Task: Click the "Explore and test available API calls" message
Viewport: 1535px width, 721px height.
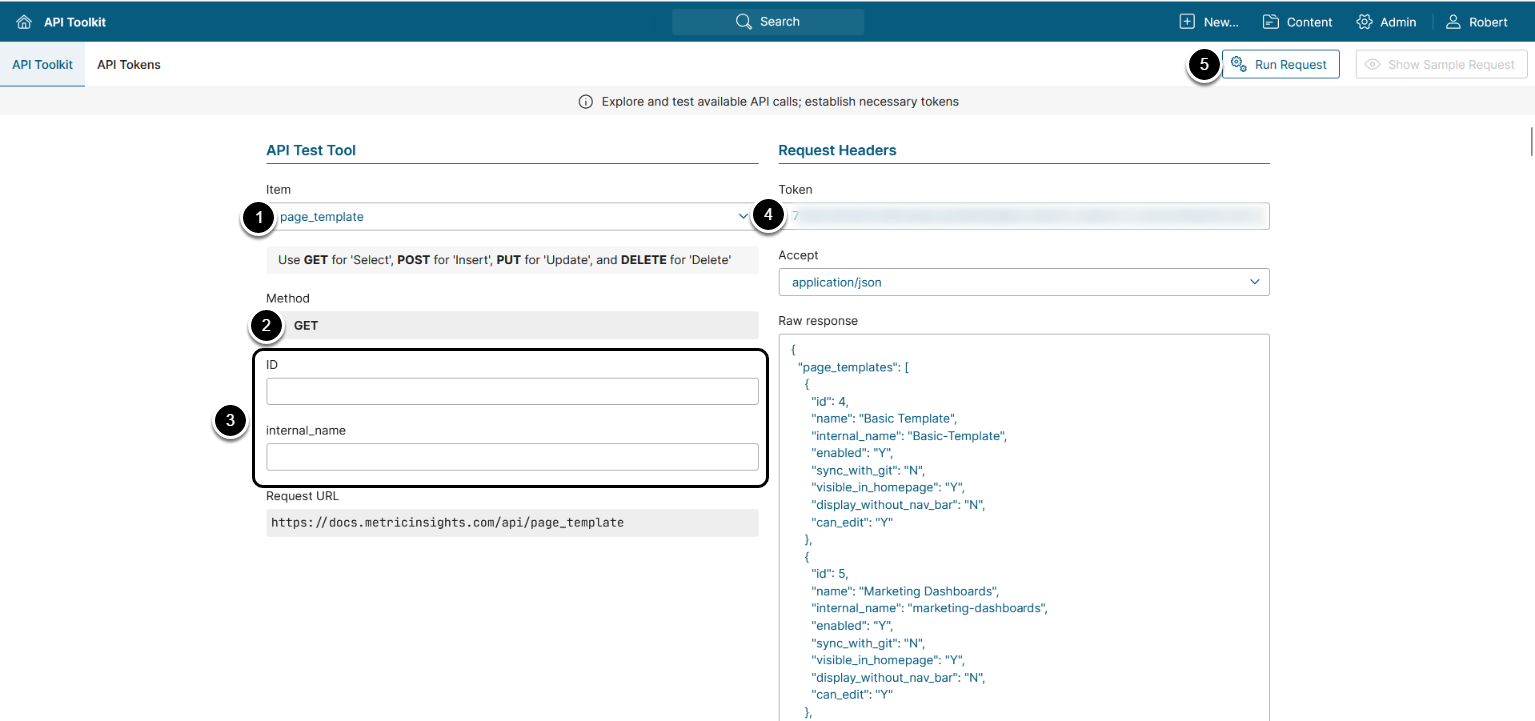Action: pos(780,102)
